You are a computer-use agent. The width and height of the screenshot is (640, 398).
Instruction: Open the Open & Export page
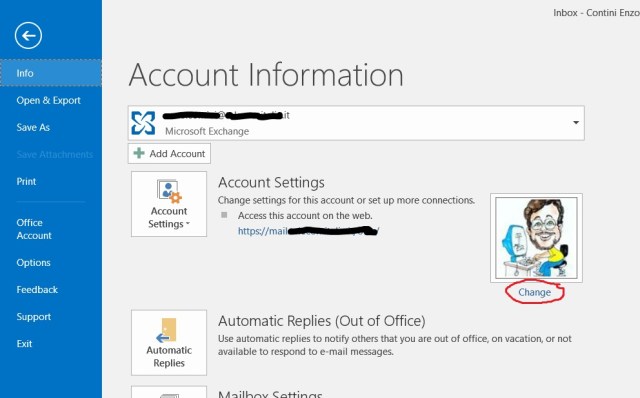[x=48, y=100]
